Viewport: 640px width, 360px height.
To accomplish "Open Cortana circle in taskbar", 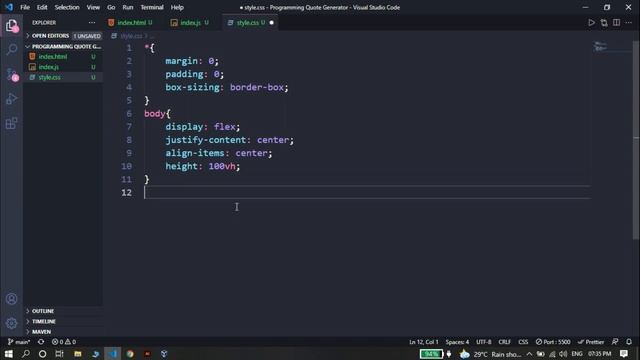I will (42, 354).
